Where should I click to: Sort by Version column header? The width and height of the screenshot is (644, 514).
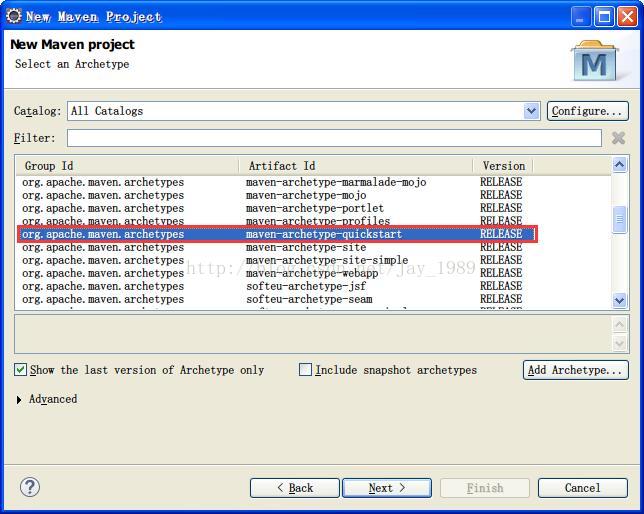click(503, 166)
